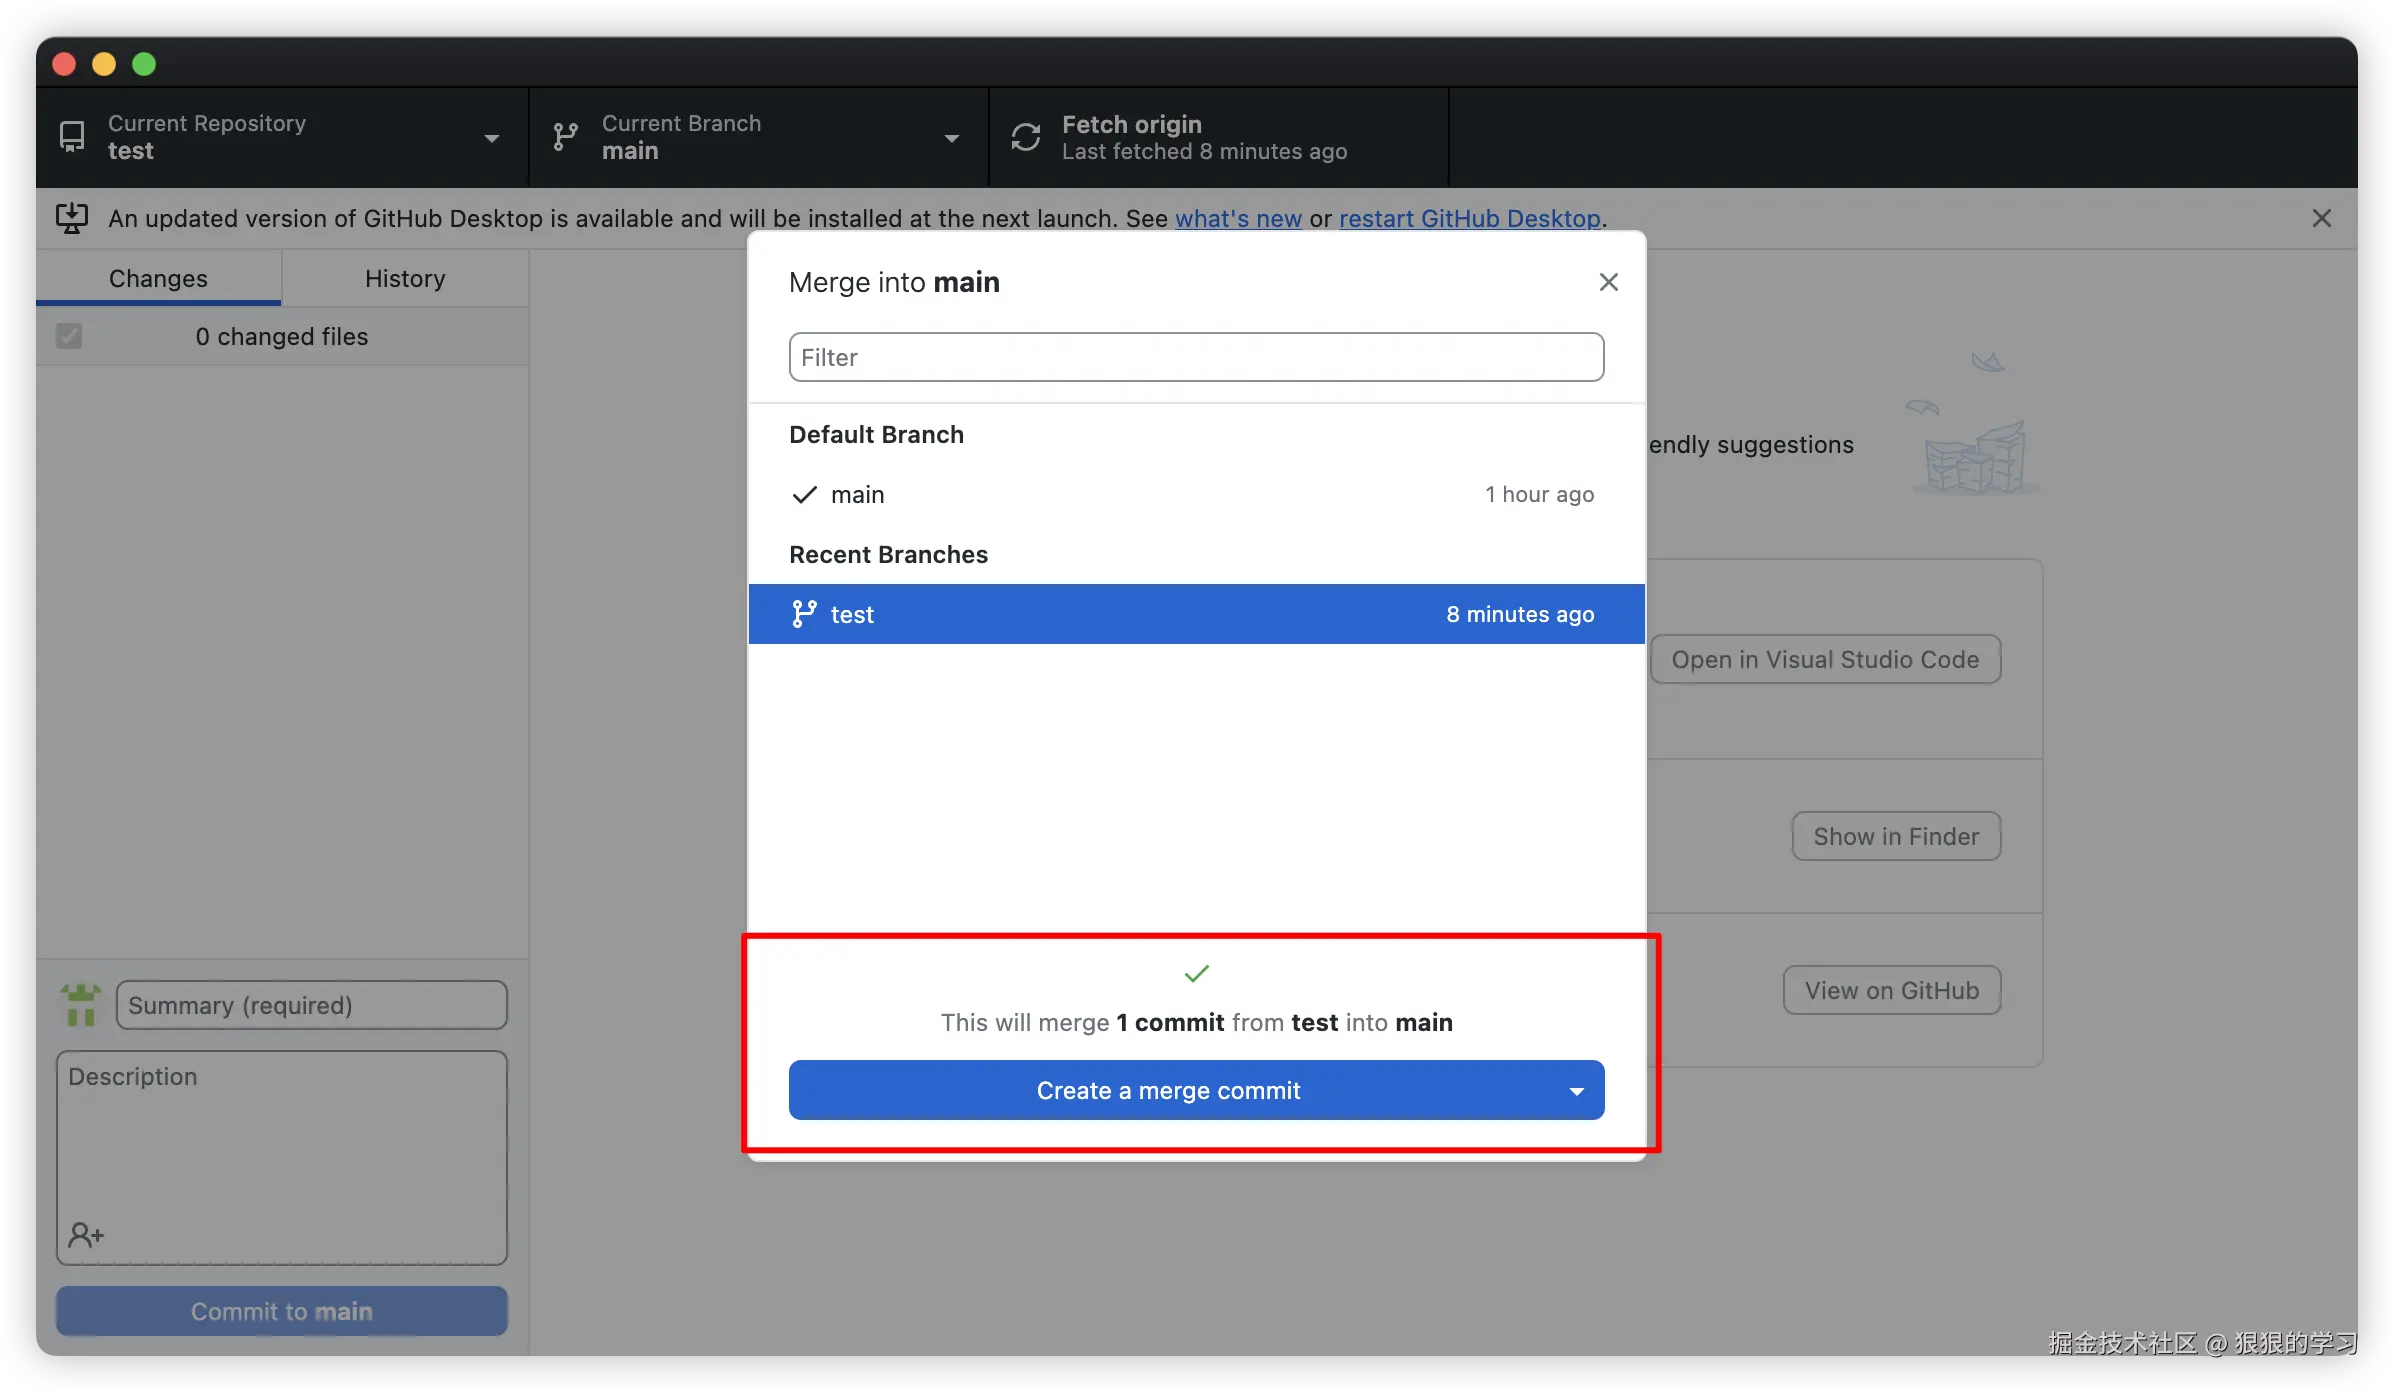Click Create a merge commit button
Viewport: 2394px width, 1392px height.
click(x=1168, y=1091)
